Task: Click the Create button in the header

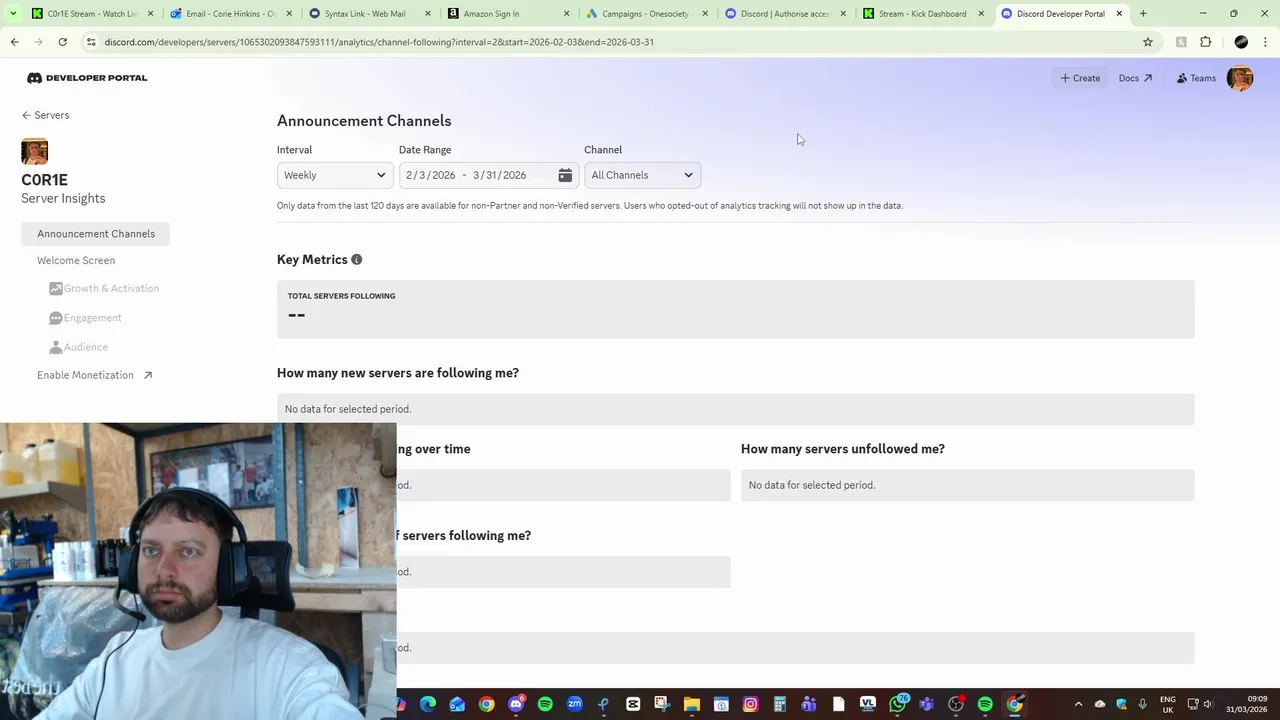Action: 1080,78
